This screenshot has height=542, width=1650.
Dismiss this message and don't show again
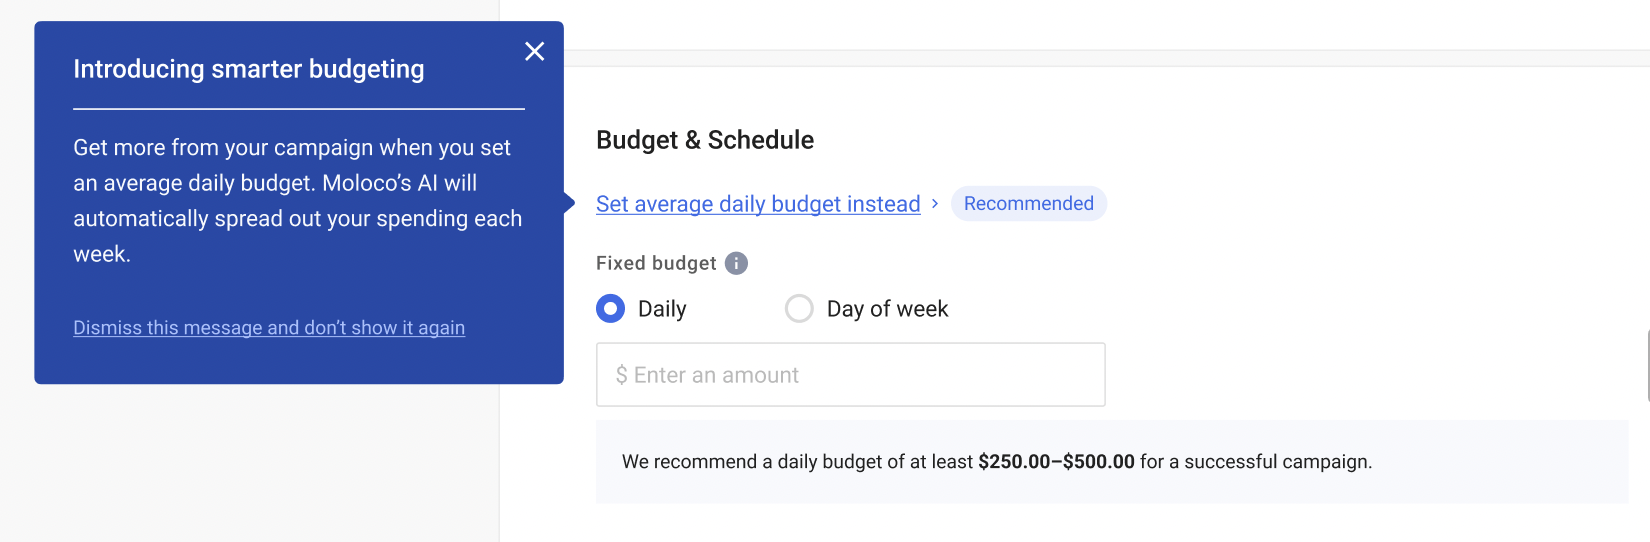tap(269, 328)
